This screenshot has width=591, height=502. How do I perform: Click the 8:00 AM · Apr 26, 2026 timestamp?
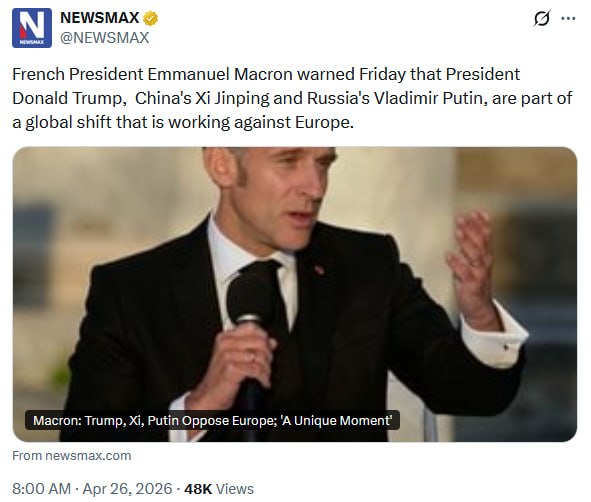(x=92, y=489)
